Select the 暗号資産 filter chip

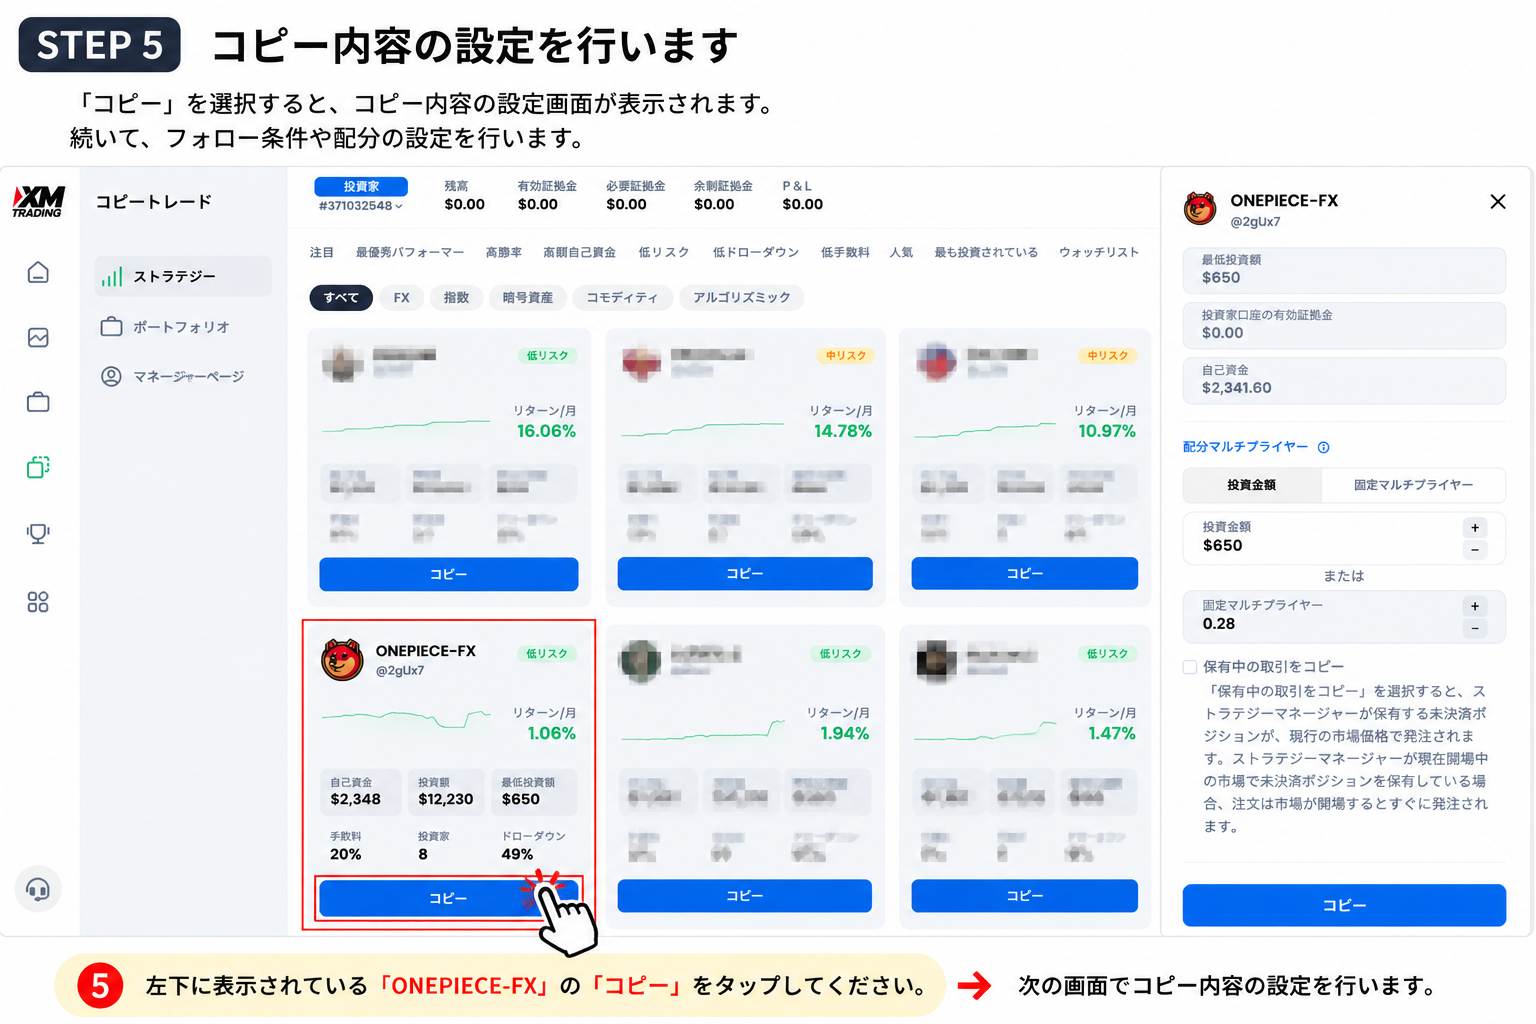pyautogui.click(x=528, y=298)
